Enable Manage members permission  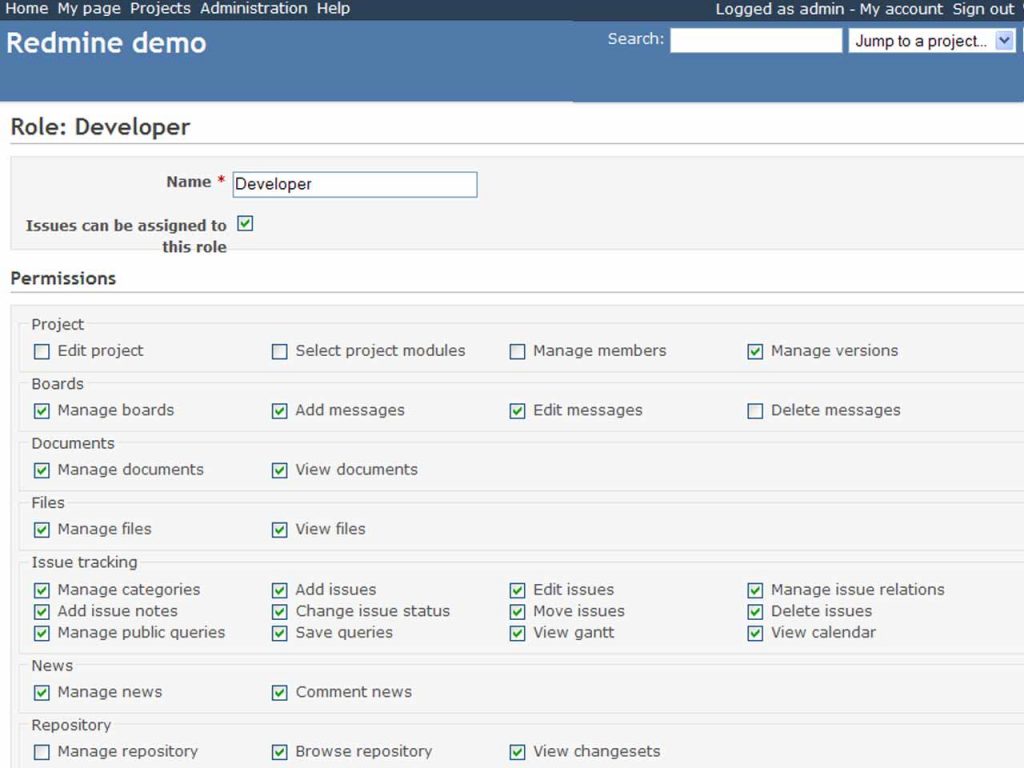(x=517, y=351)
